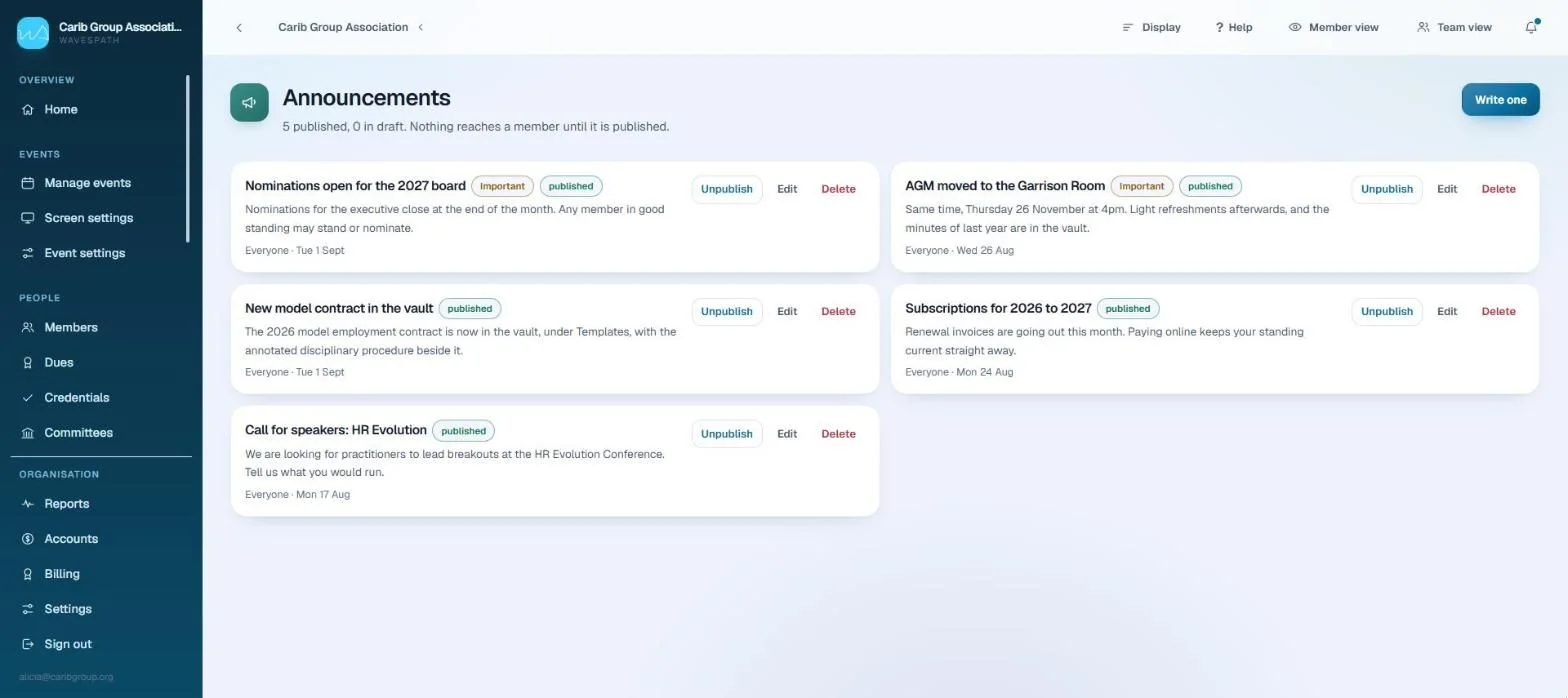
Task: Open the Help menu
Action: [1234, 27]
